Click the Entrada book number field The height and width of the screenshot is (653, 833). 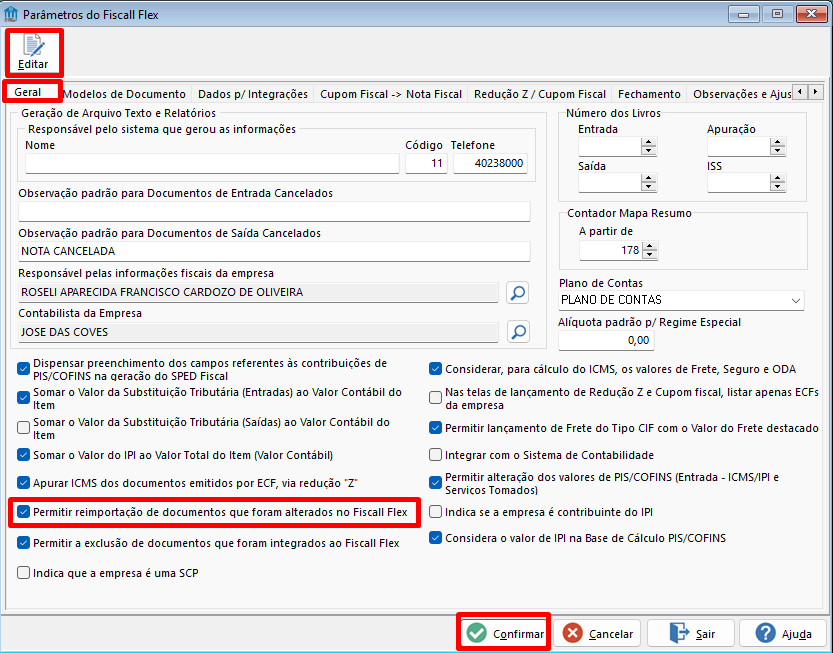tap(609, 147)
